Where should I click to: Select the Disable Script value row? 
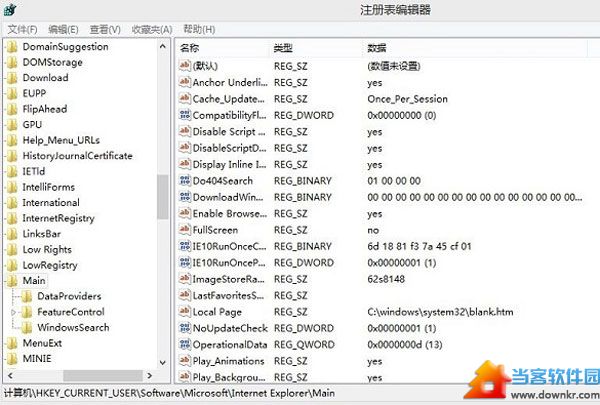[x=381, y=132]
